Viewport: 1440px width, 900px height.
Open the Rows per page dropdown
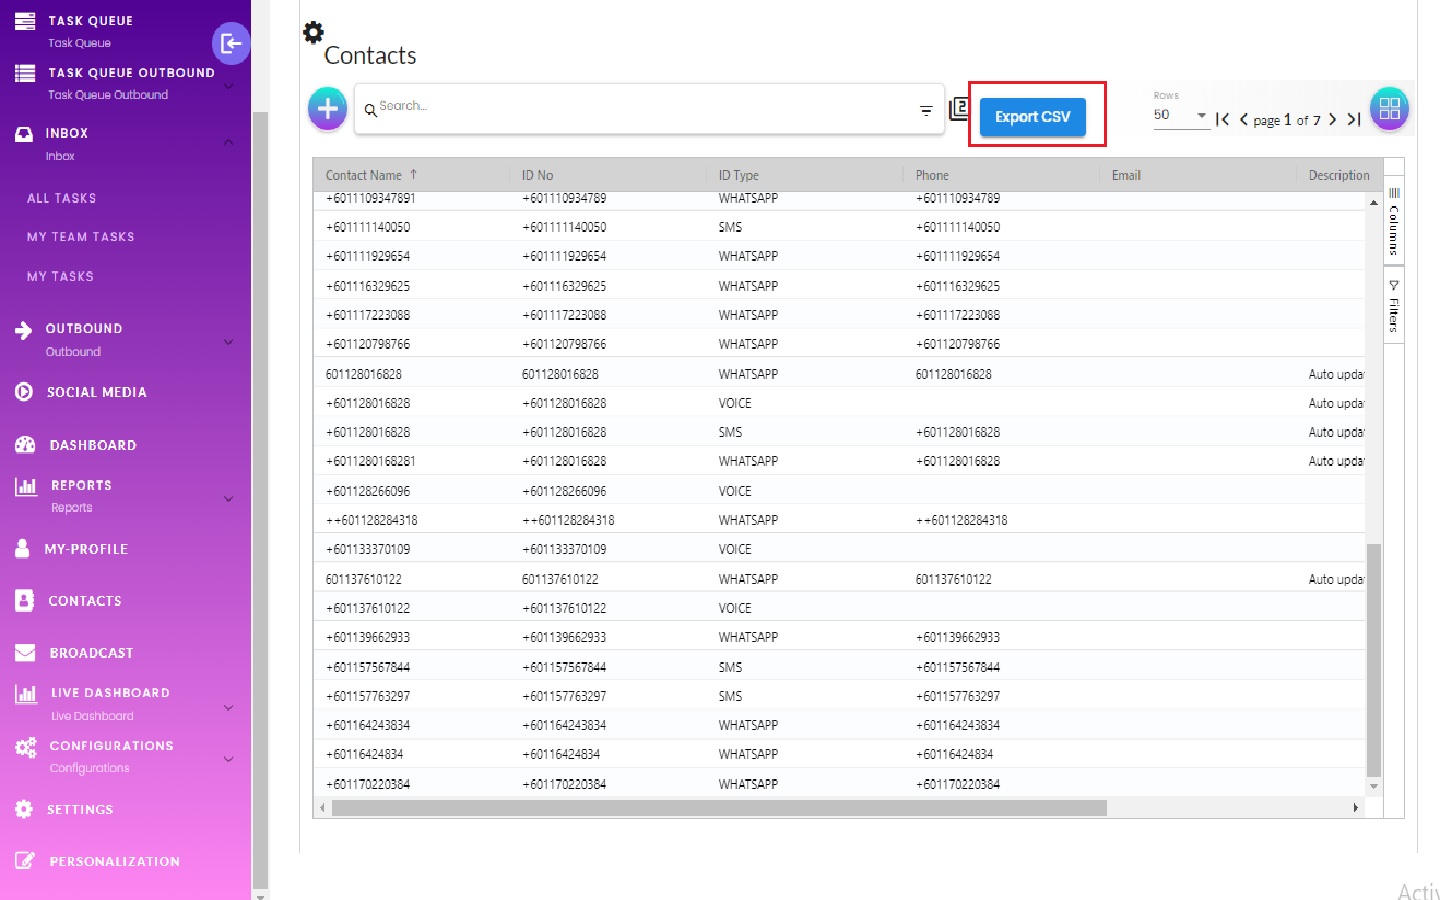click(1180, 115)
